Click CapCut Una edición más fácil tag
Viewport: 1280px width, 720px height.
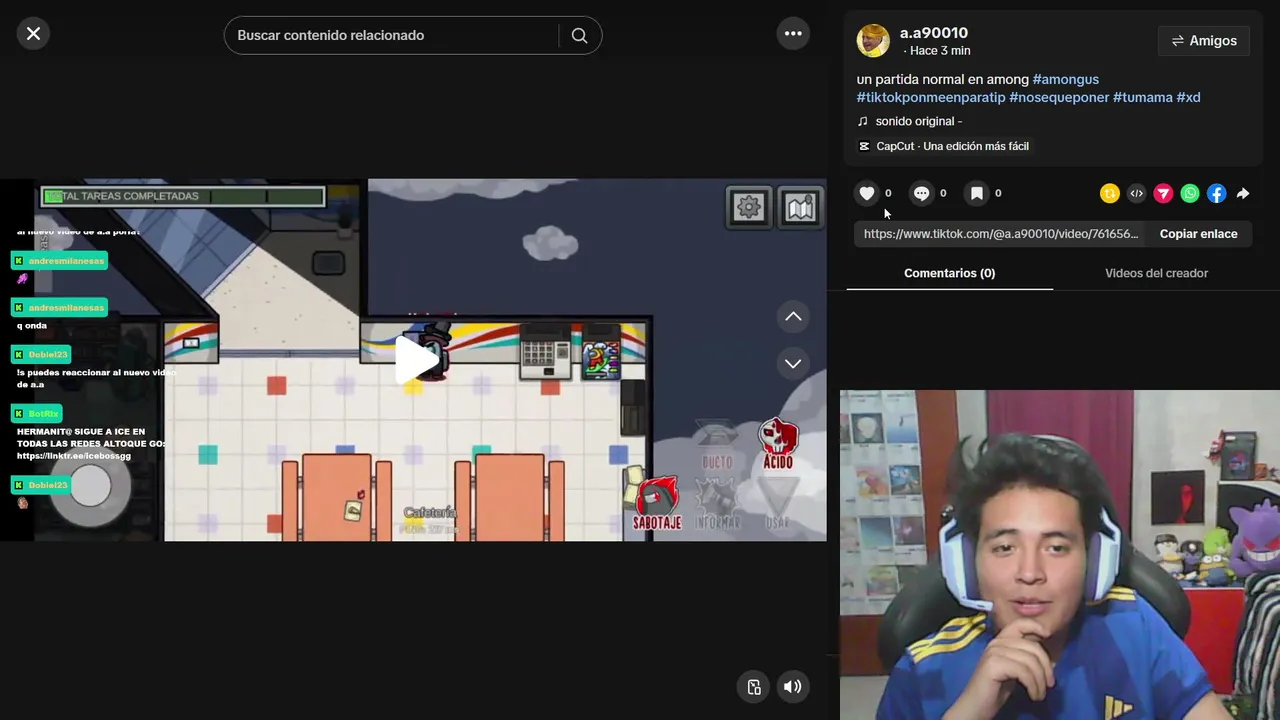tap(944, 146)
